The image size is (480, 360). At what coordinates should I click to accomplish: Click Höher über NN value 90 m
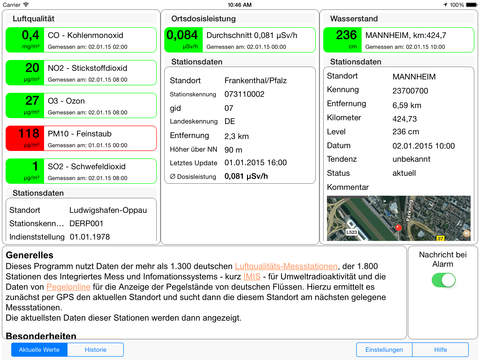click(x=233, y=150)
